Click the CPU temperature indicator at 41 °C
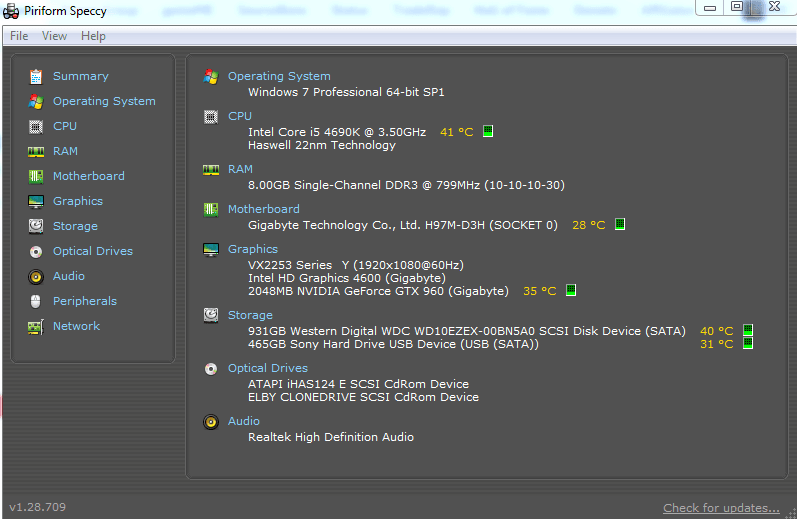797x519 pixels. click(488, 132)
